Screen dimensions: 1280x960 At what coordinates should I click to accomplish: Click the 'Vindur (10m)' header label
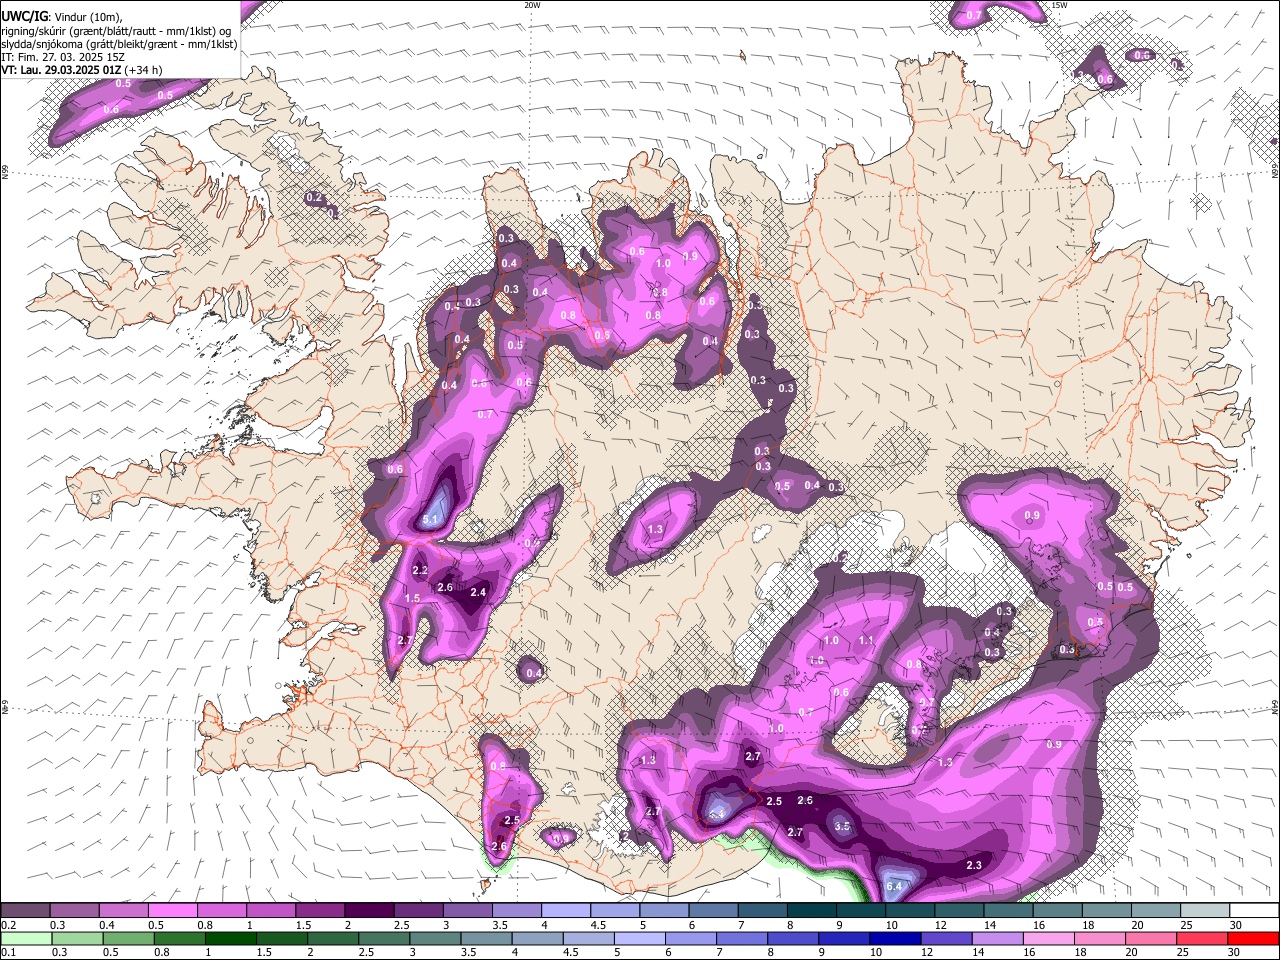pyautogui.click(x=88, y=16)
